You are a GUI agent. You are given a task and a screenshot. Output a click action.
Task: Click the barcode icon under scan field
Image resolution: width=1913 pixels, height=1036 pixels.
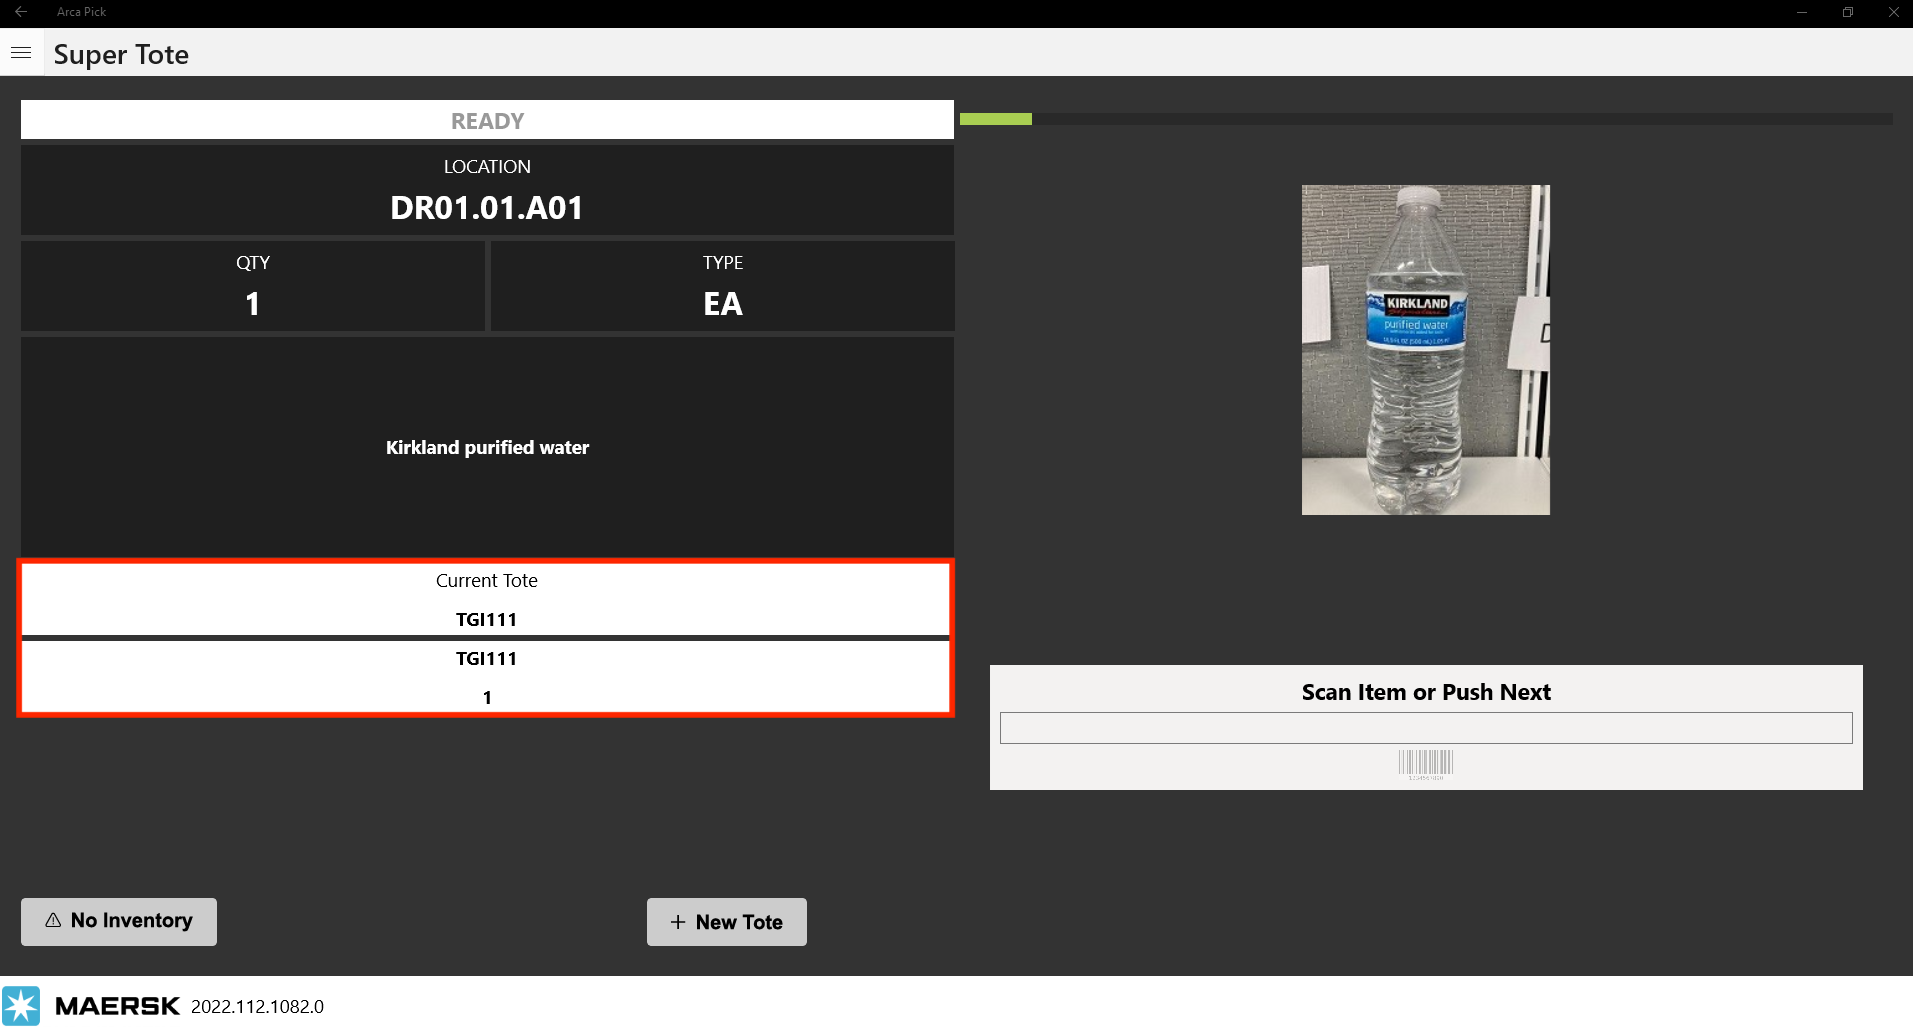[1425, 764]
